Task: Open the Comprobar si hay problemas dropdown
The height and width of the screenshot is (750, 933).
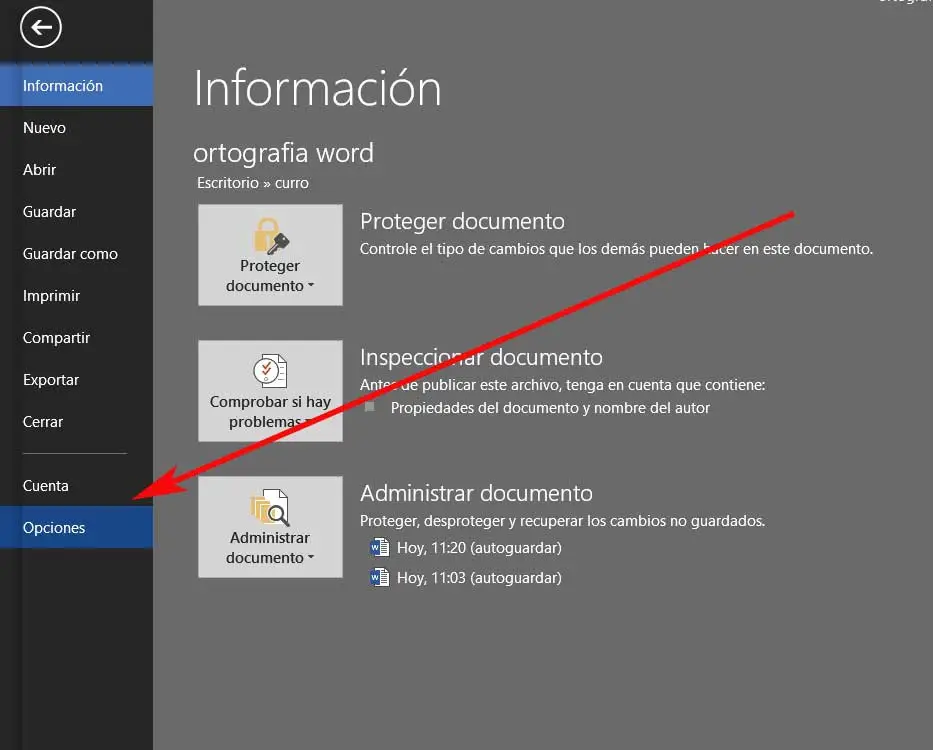Action: click(x=270, y=391)
